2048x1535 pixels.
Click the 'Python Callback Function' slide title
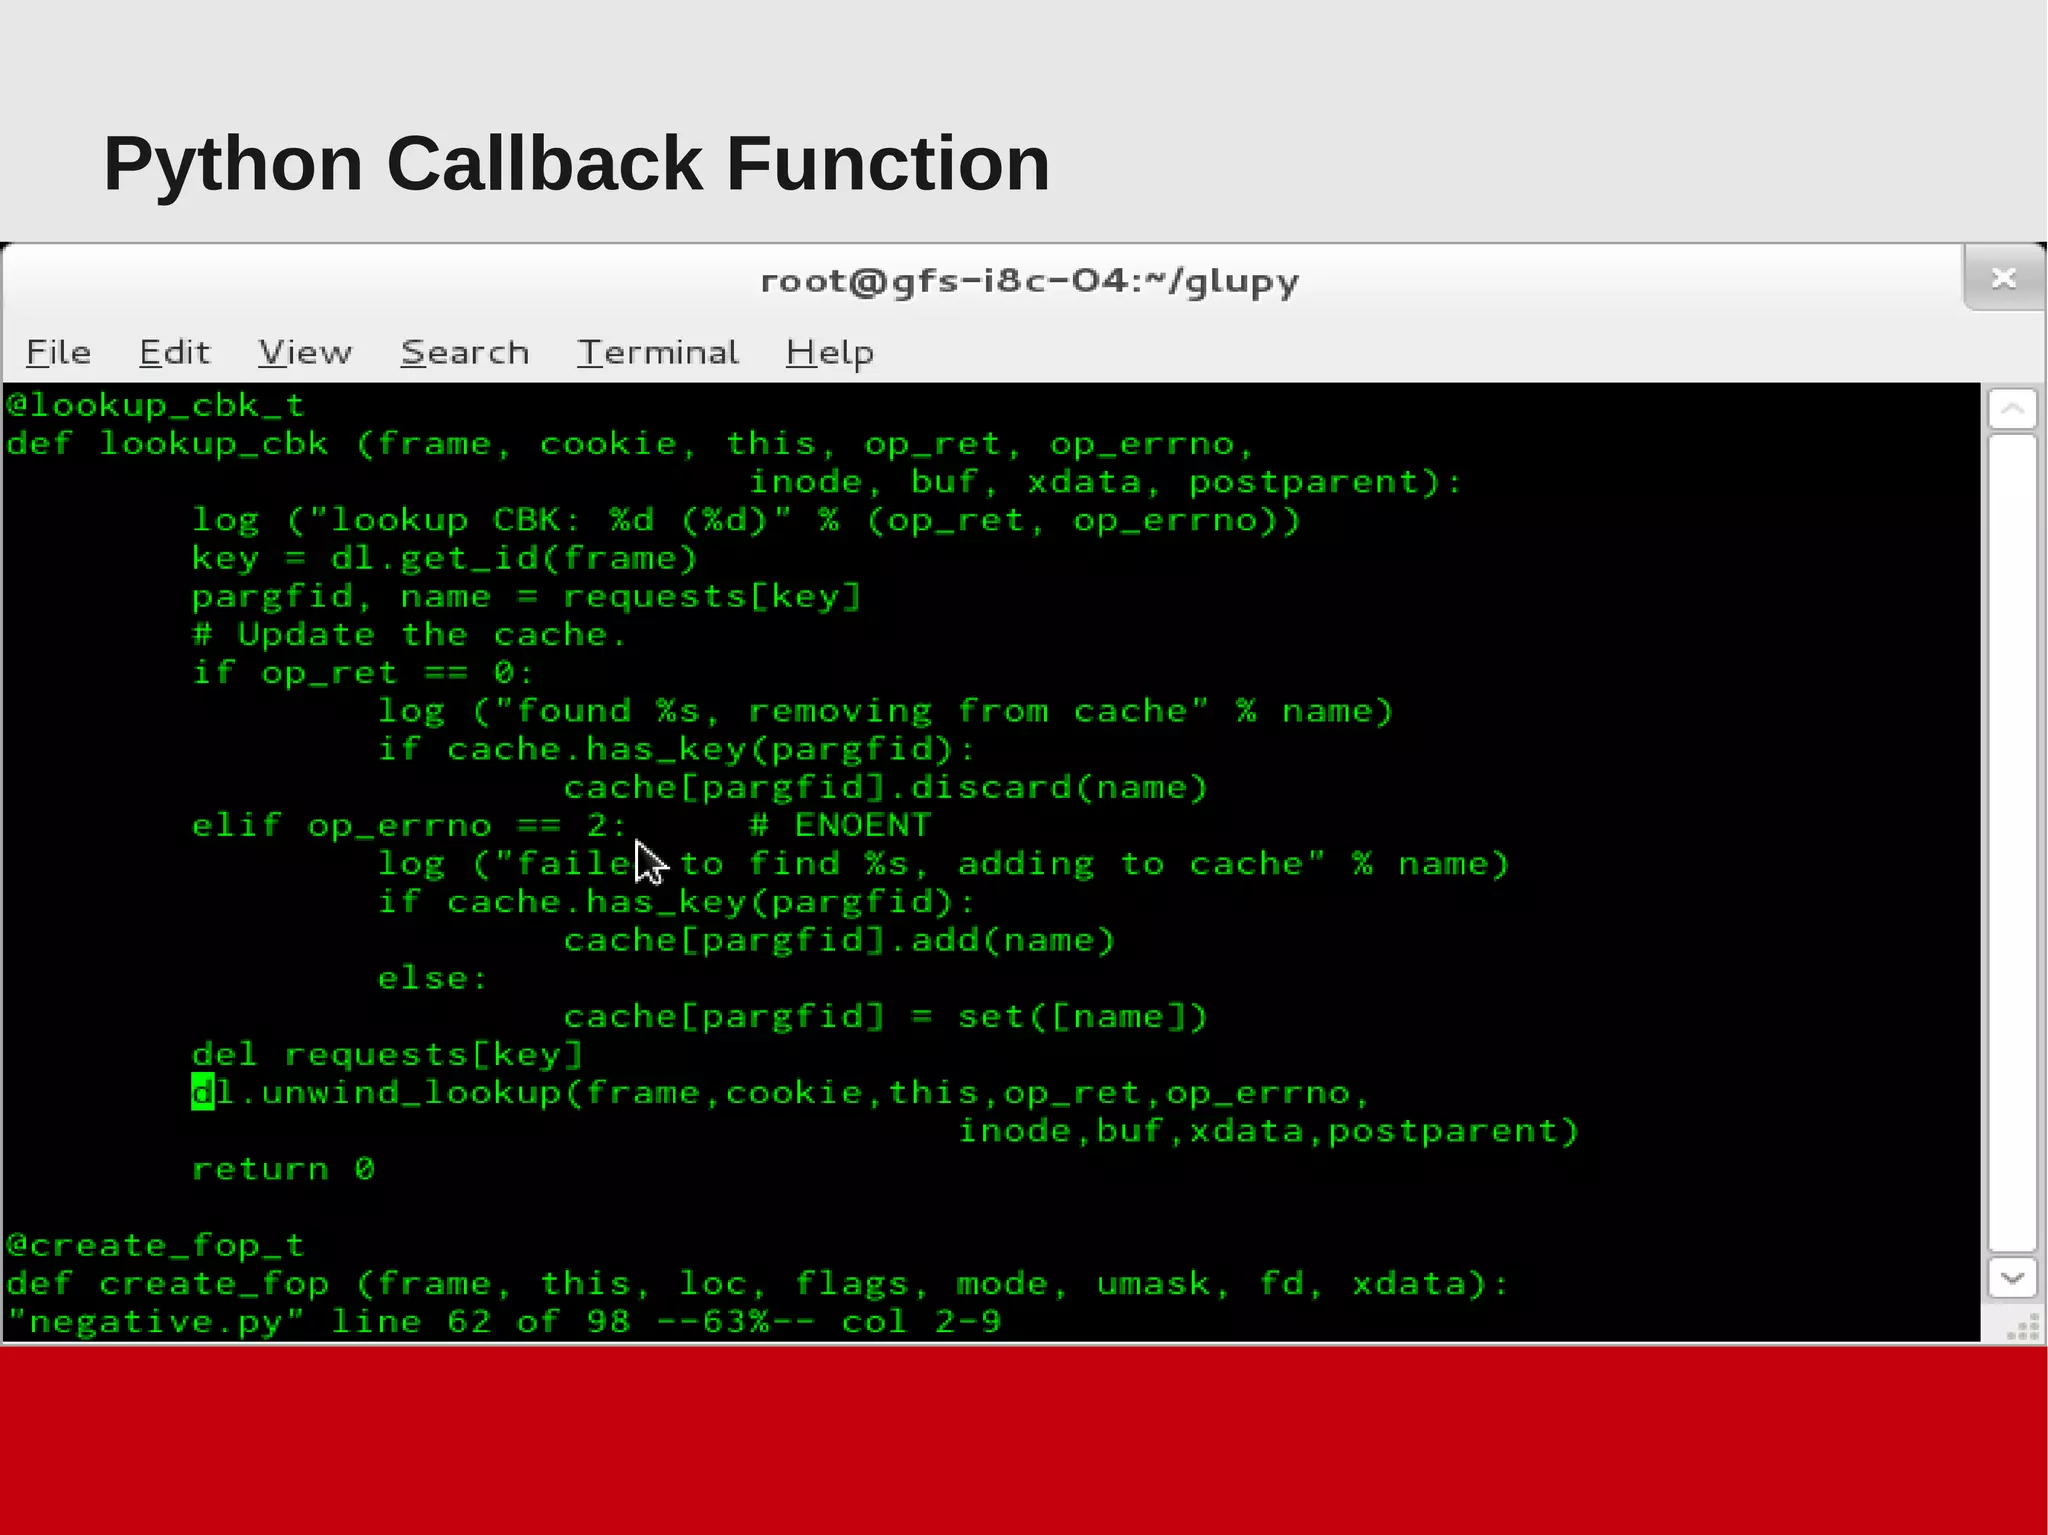[x=577, y=163]
